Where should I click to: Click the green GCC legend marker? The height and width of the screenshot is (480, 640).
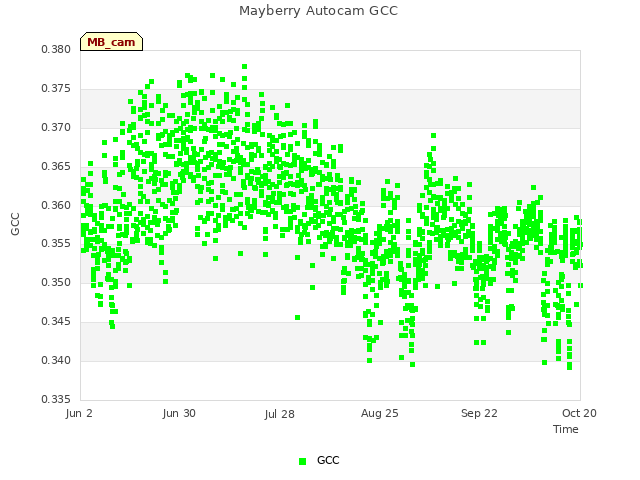coord(302,461)
